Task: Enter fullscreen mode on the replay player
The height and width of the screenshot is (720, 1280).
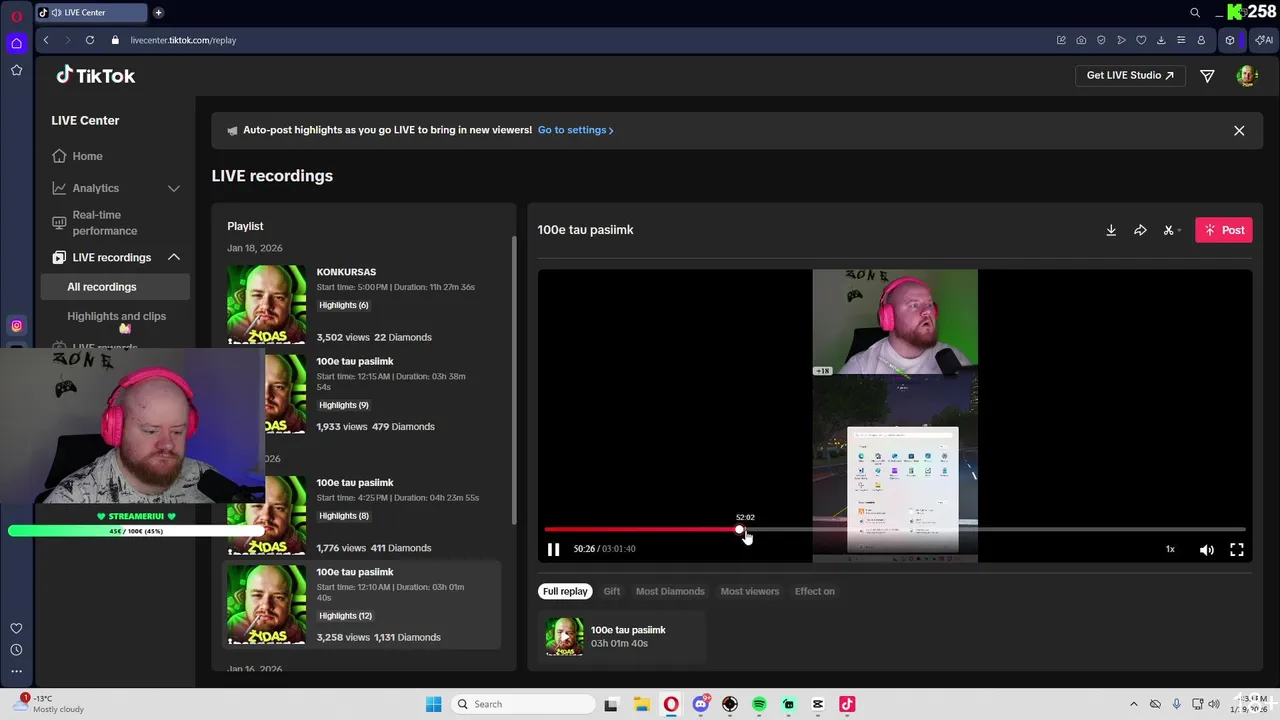Action: click(x=1237, y=549)
